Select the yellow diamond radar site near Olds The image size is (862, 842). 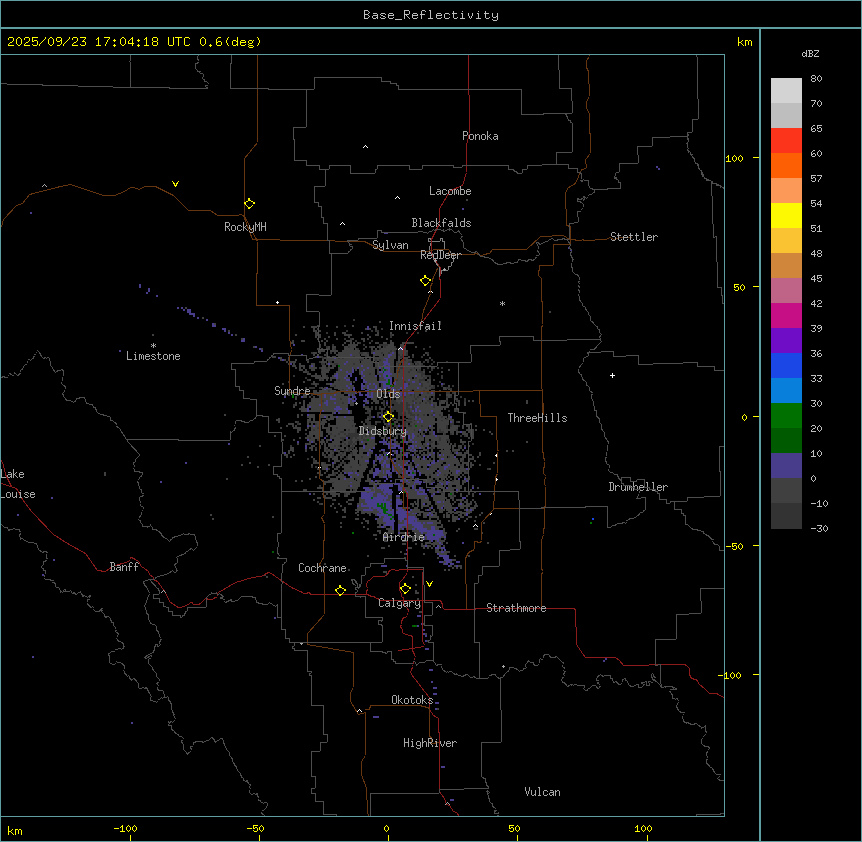[x=388, y=416]
